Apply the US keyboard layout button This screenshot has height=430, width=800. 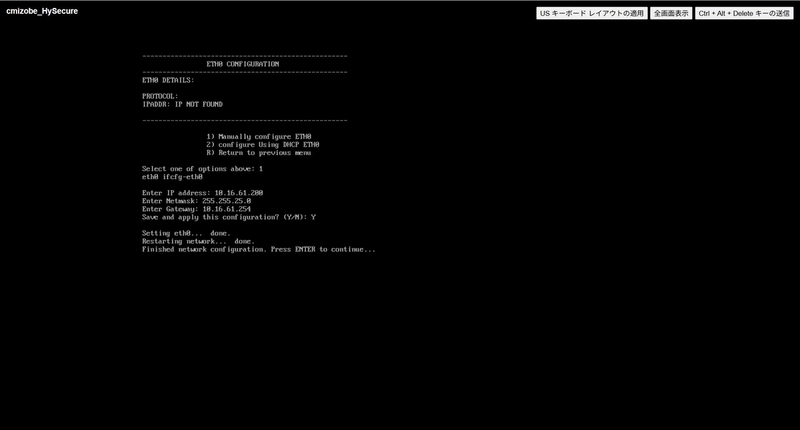(x=592, y=13)
